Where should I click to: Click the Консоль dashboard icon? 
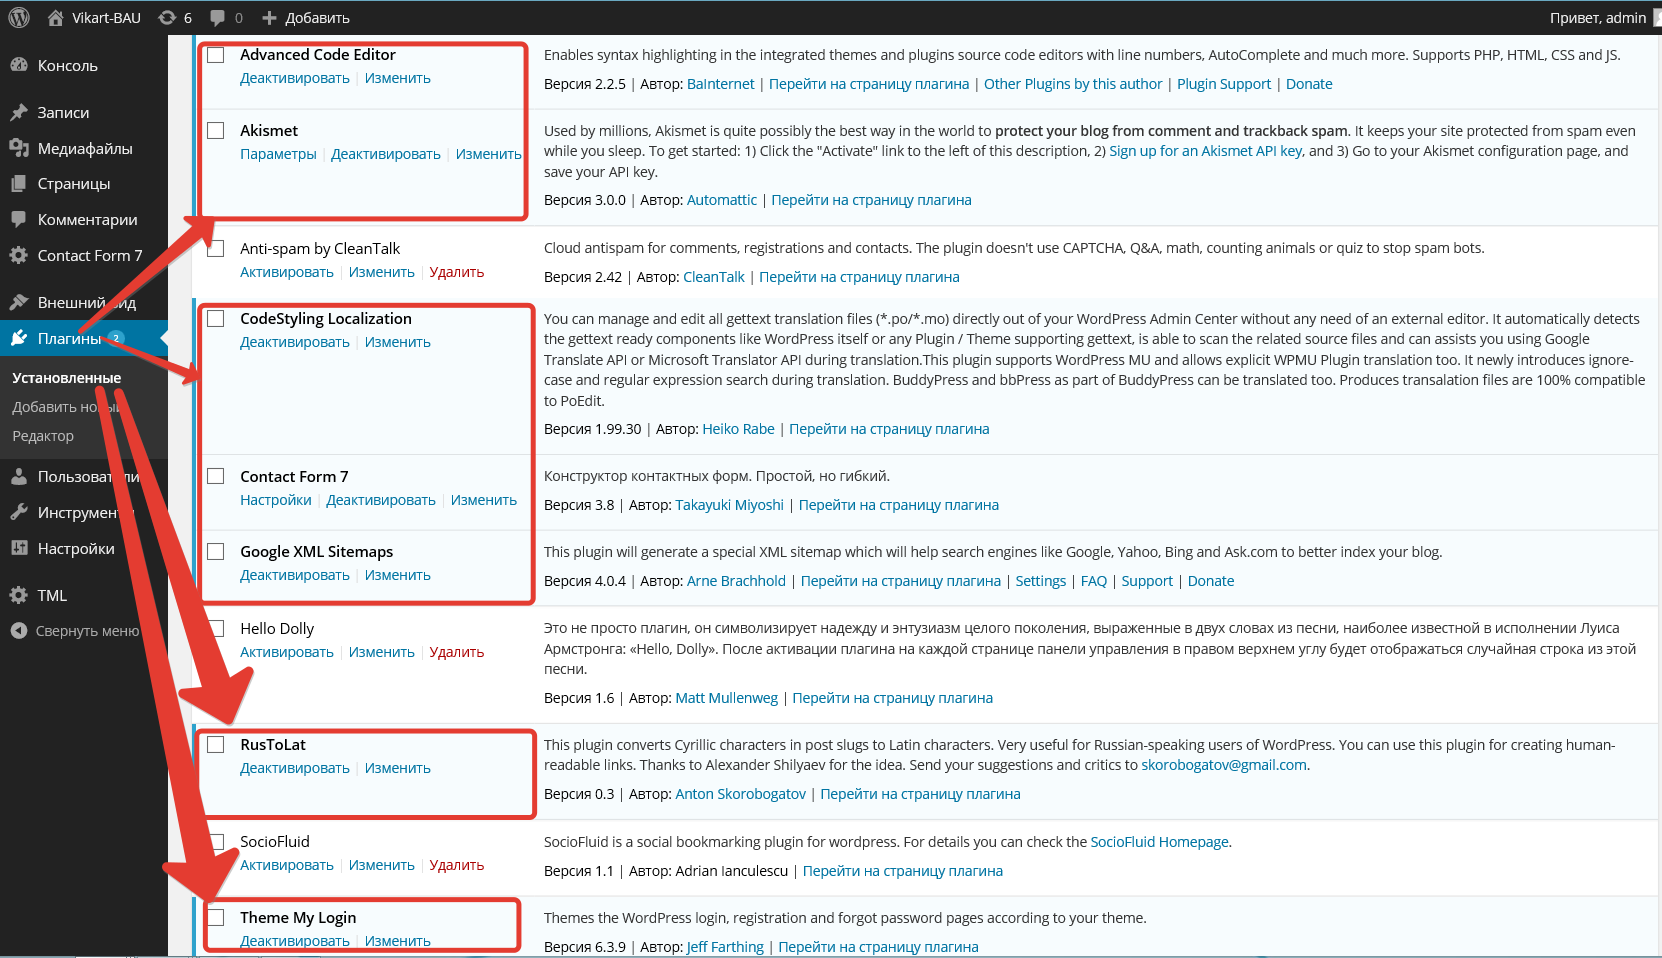(x=19, y=65)
